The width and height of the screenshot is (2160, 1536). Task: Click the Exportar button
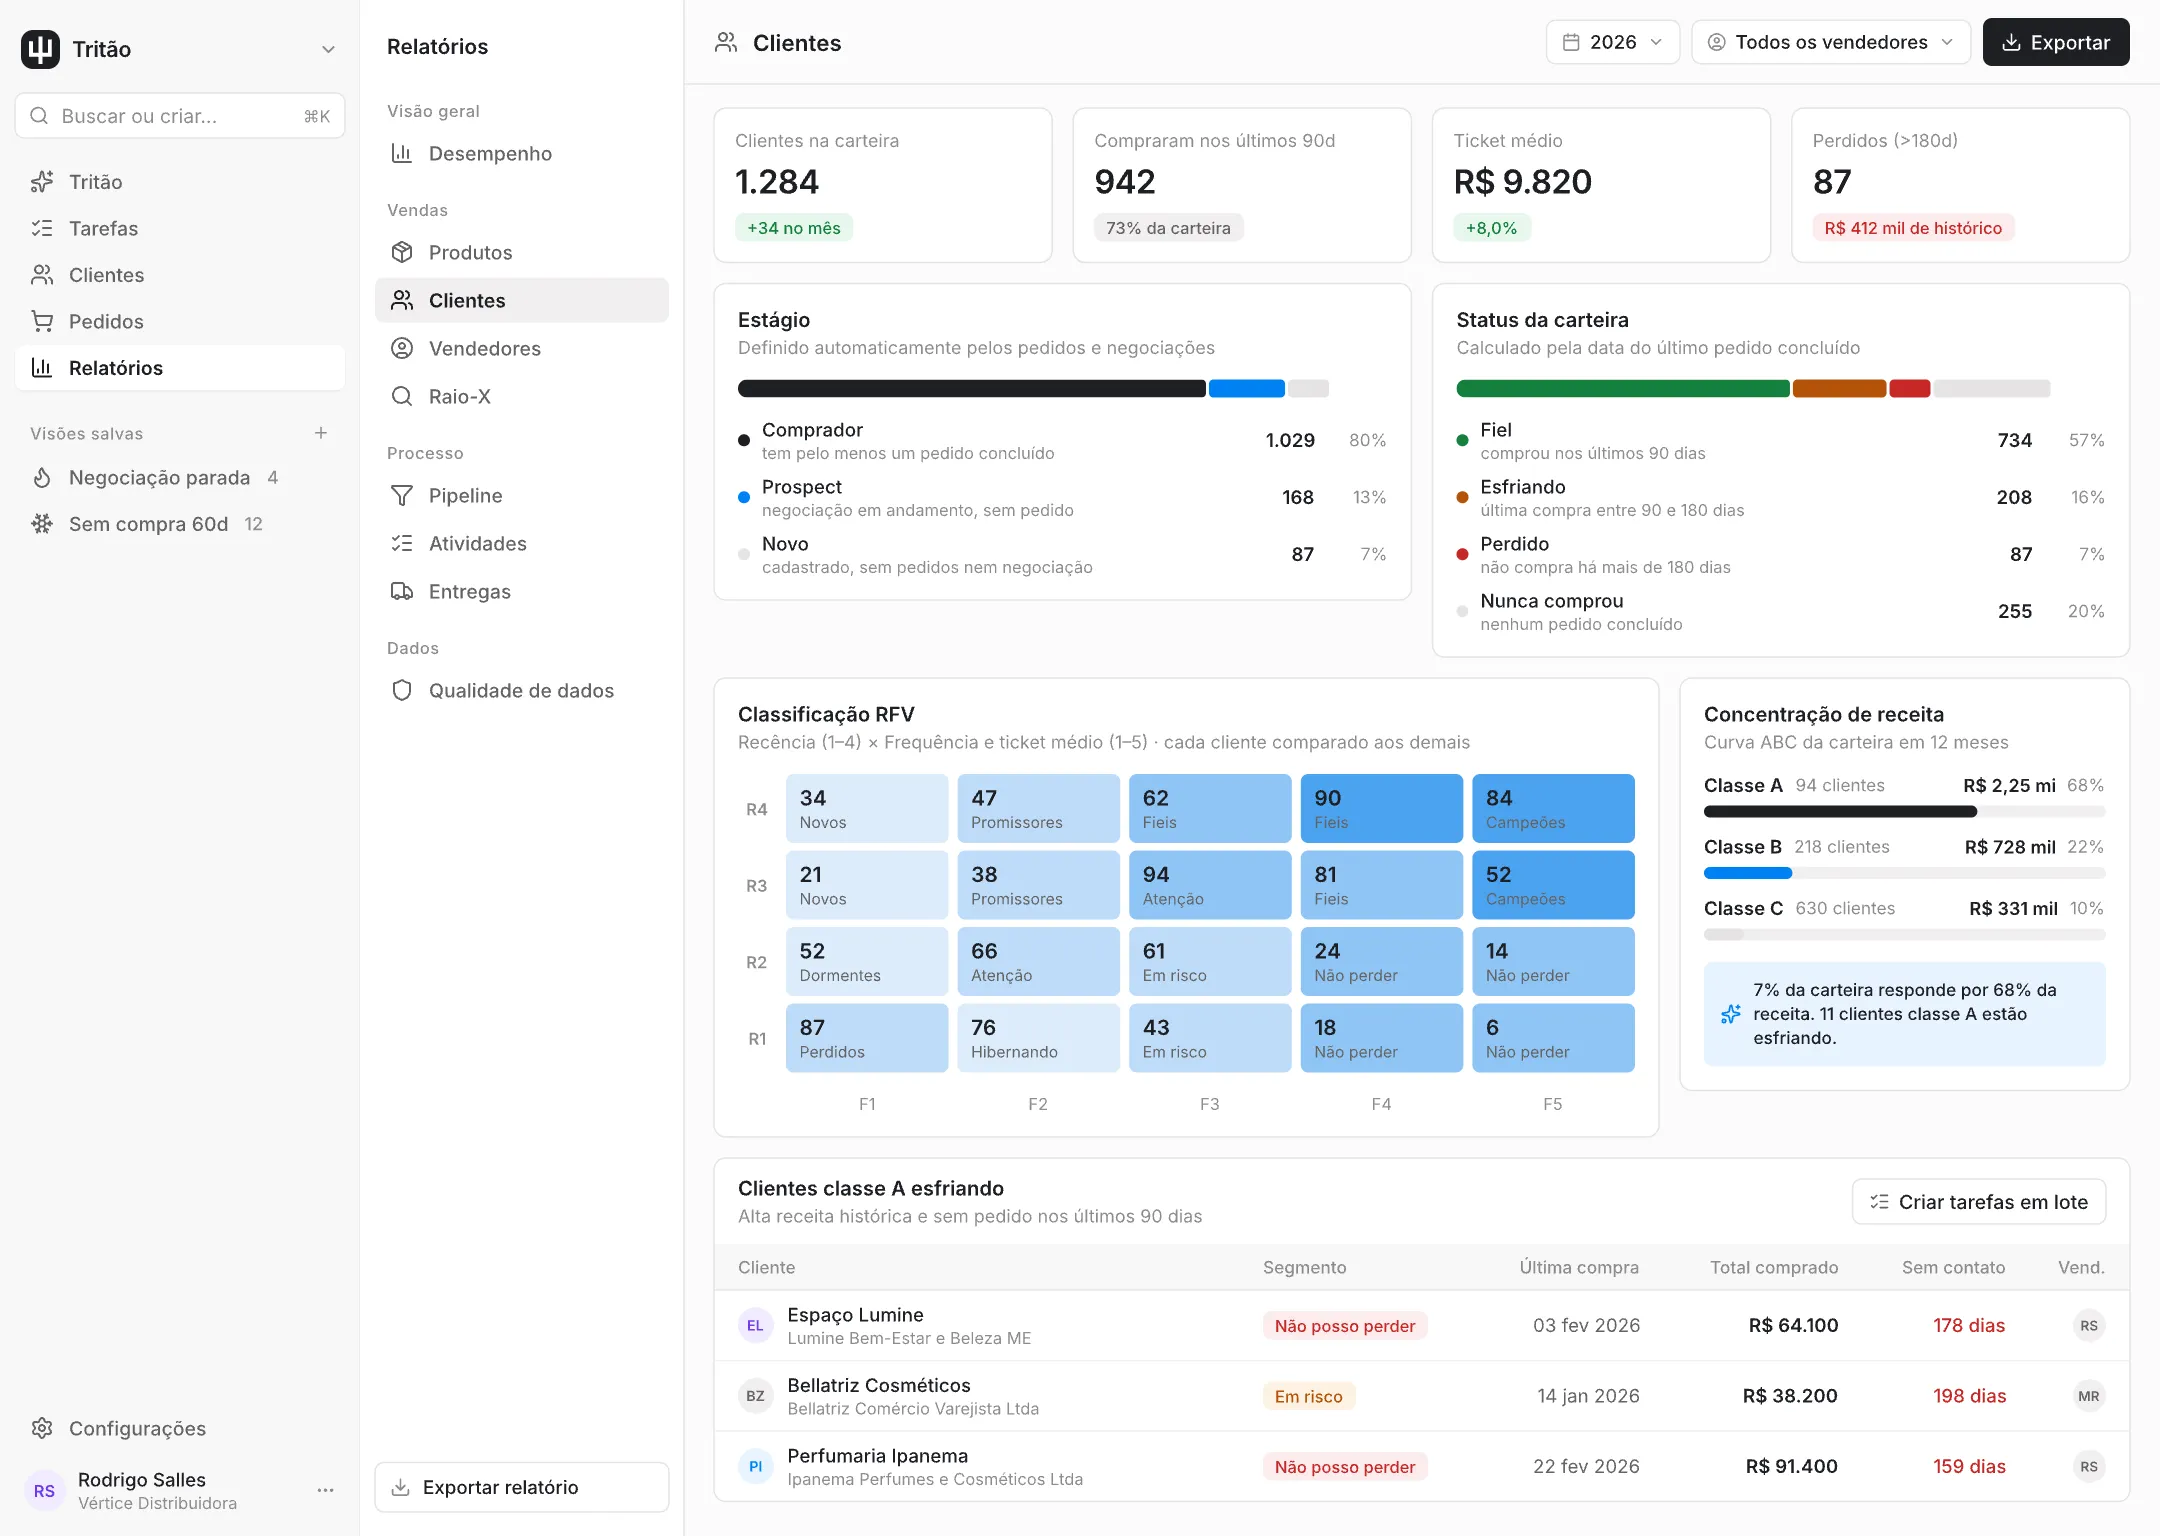(2056, 42)
